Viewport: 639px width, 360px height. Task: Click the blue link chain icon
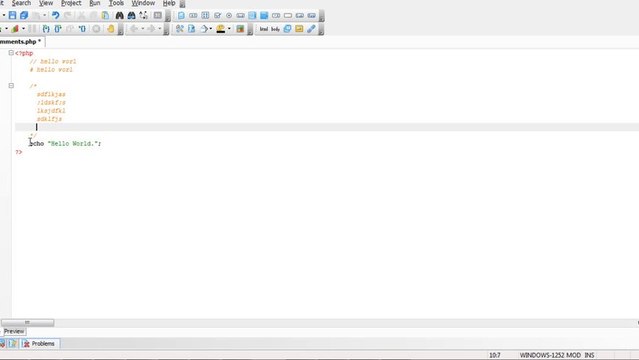coord(311,29)
